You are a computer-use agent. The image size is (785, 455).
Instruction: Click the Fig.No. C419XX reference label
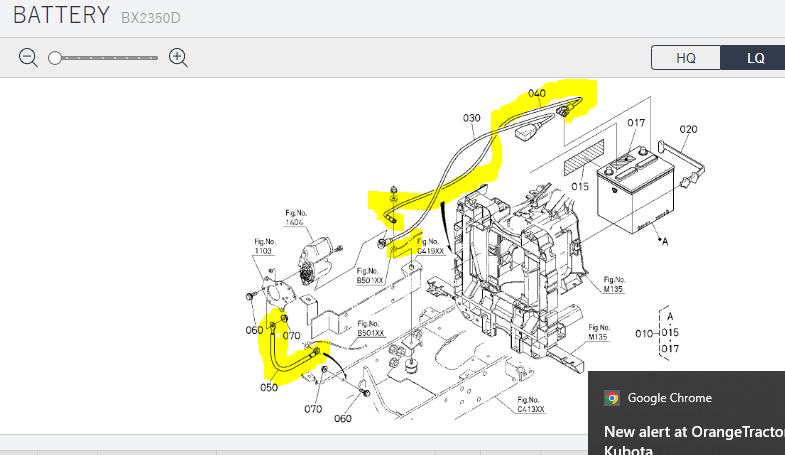[x=430, y=246]
